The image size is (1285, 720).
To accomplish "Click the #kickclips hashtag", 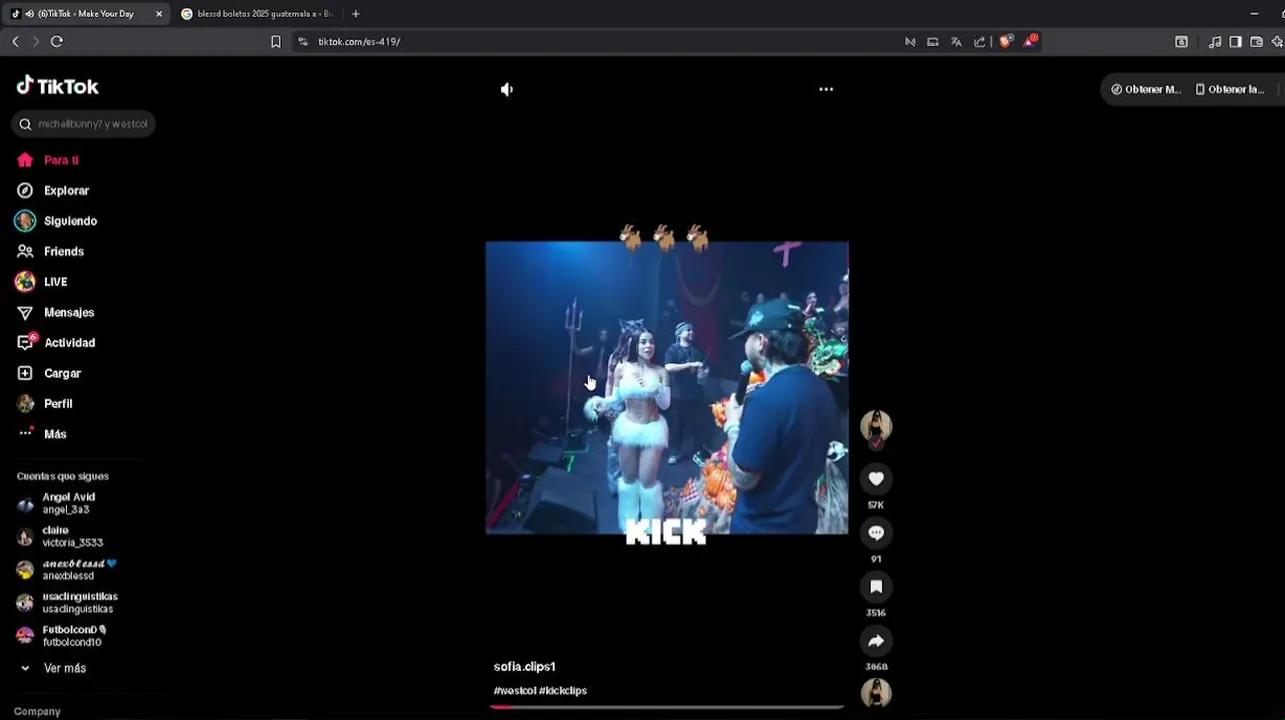I will (563, 690).
